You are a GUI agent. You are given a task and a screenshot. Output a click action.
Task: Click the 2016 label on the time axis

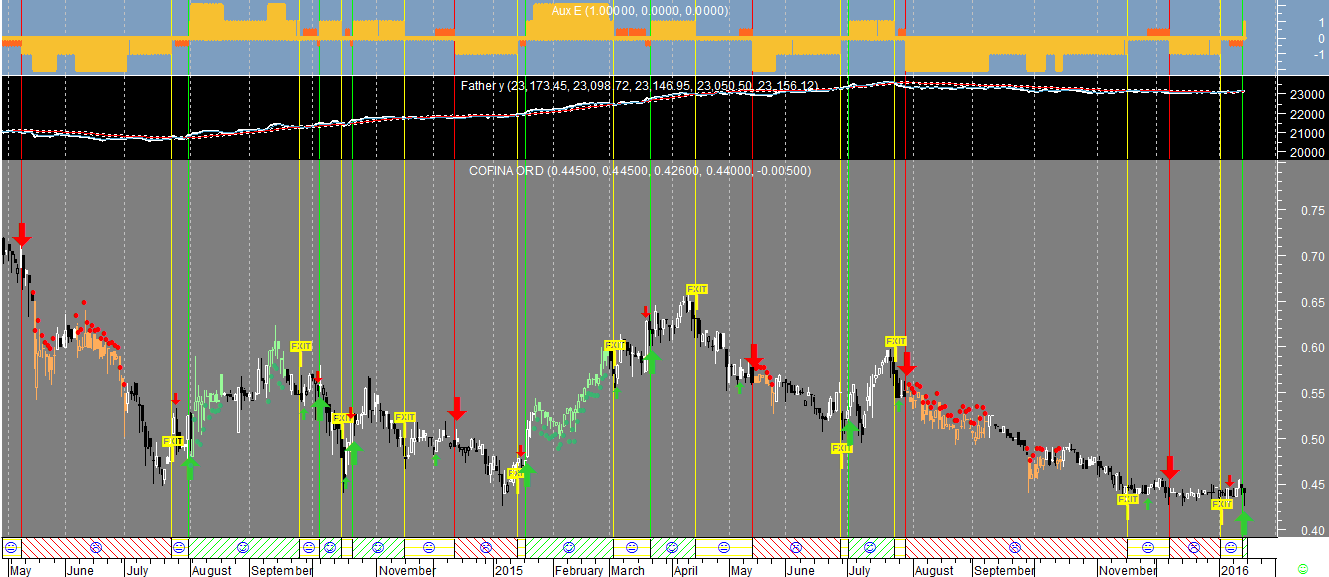pos(1235,570)
